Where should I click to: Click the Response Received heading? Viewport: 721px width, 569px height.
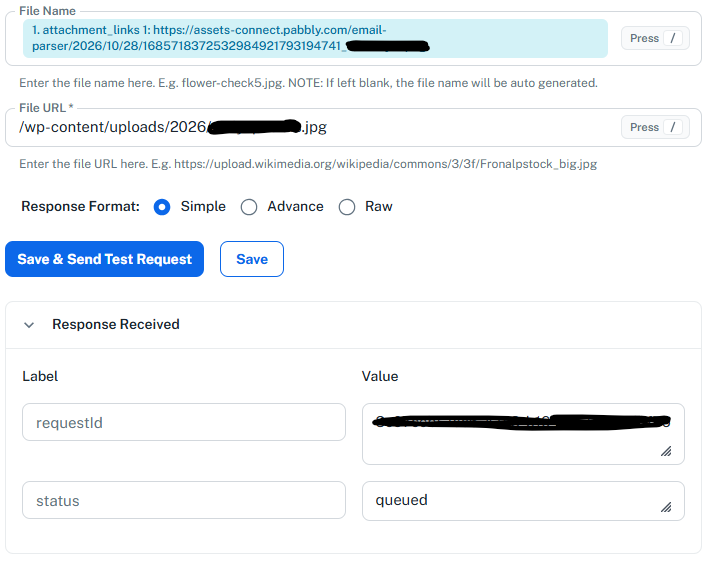click(x=116, y=324)
